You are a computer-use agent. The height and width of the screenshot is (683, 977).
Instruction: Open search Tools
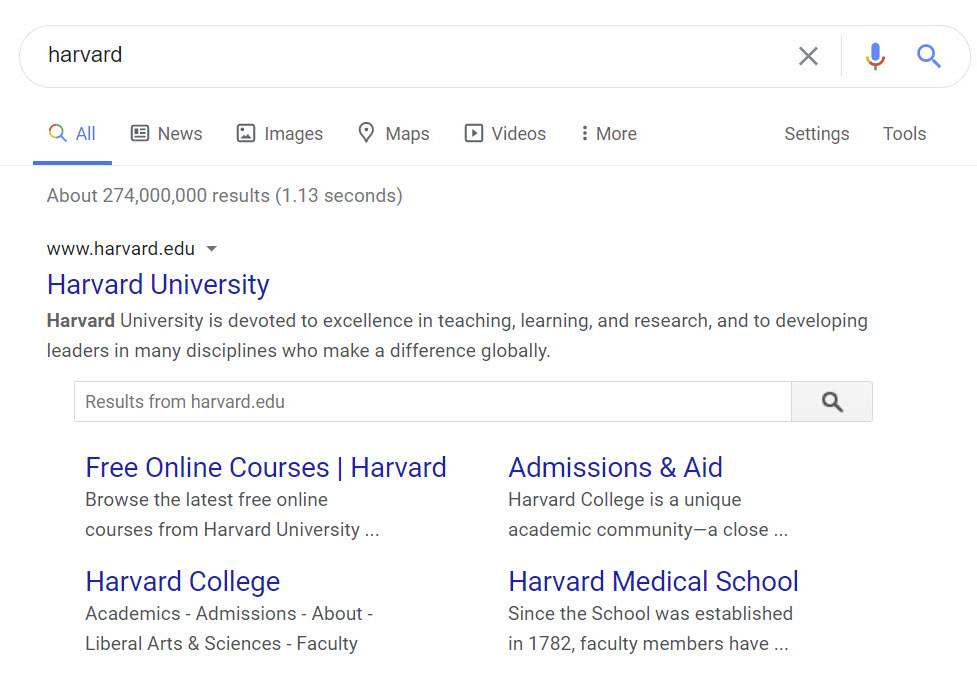(904, 134)
